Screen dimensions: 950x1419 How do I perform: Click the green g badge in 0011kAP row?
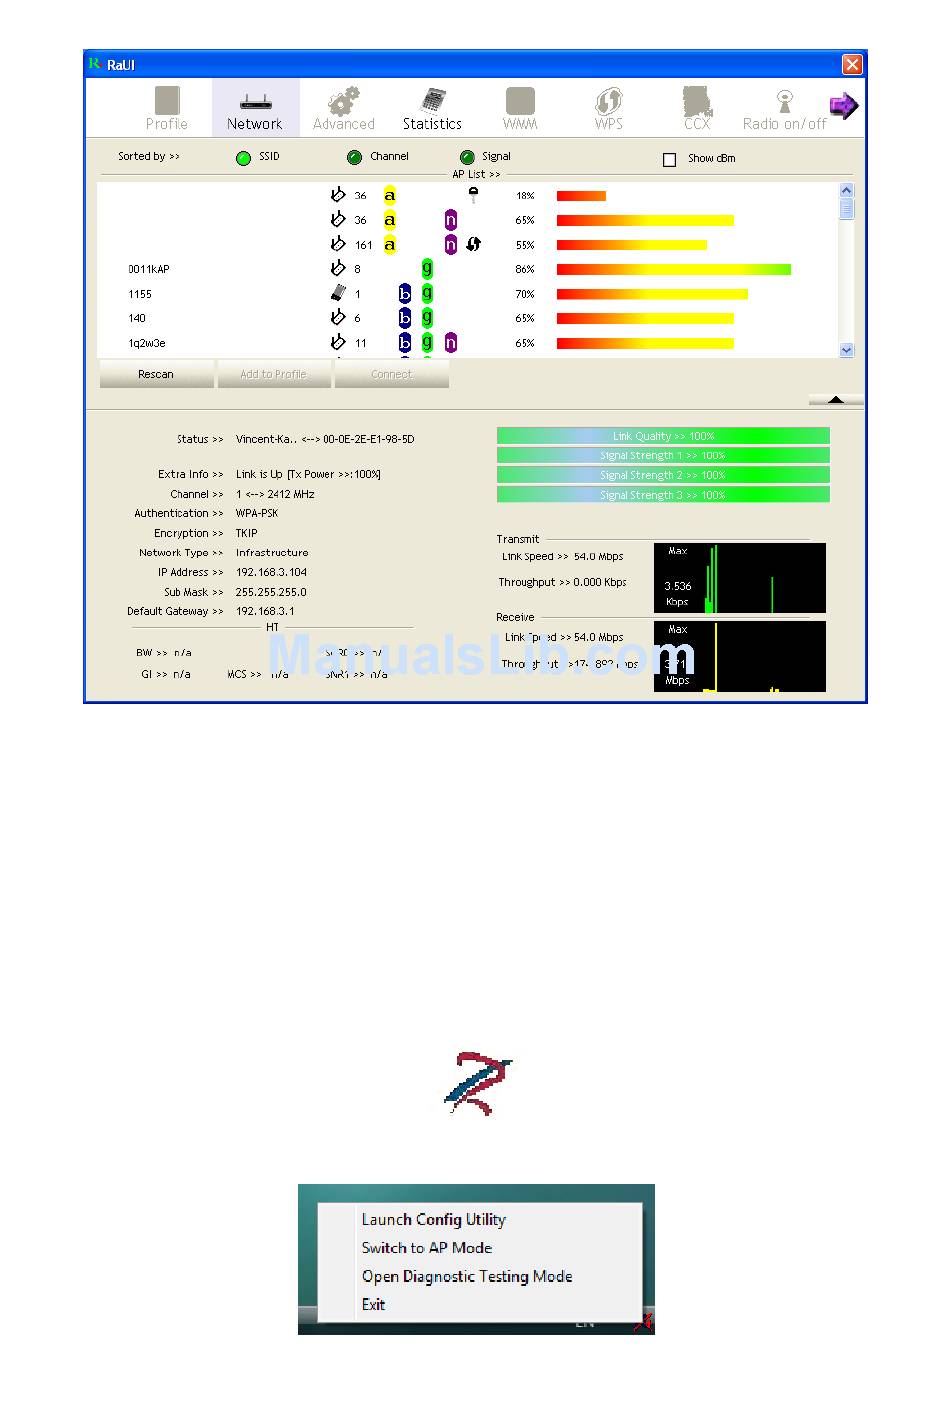(427, 268)
